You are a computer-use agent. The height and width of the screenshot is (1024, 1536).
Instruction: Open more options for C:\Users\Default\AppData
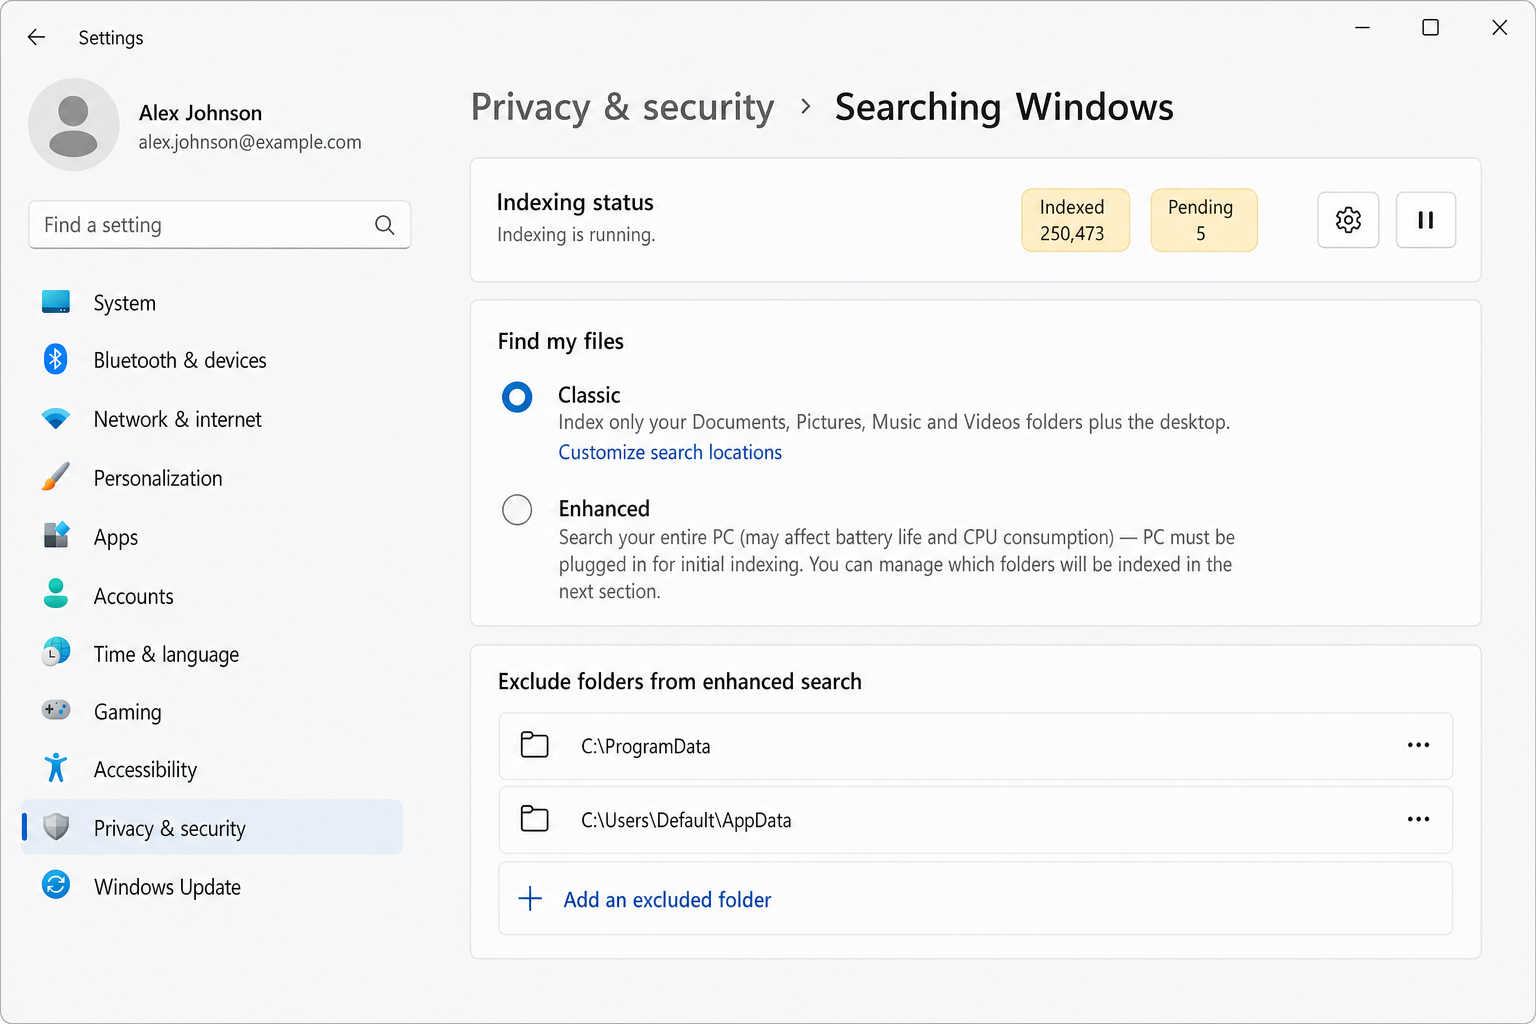[x=1418, y=819]
